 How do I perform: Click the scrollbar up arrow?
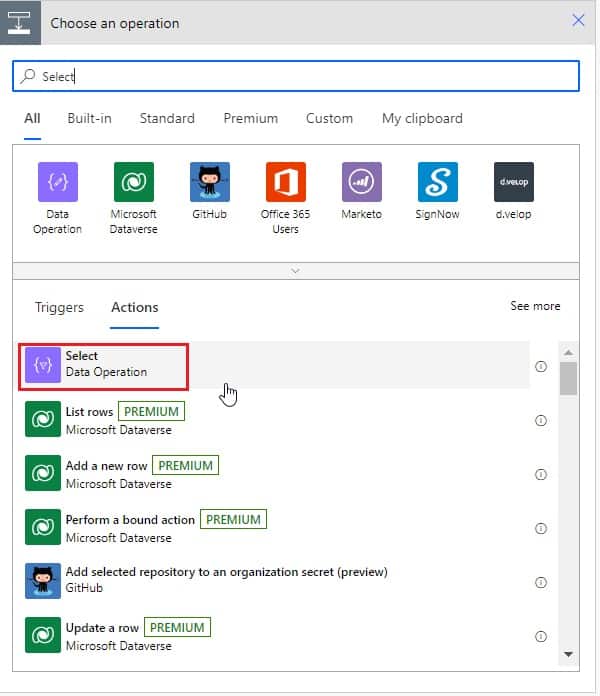tap(568, 353)
